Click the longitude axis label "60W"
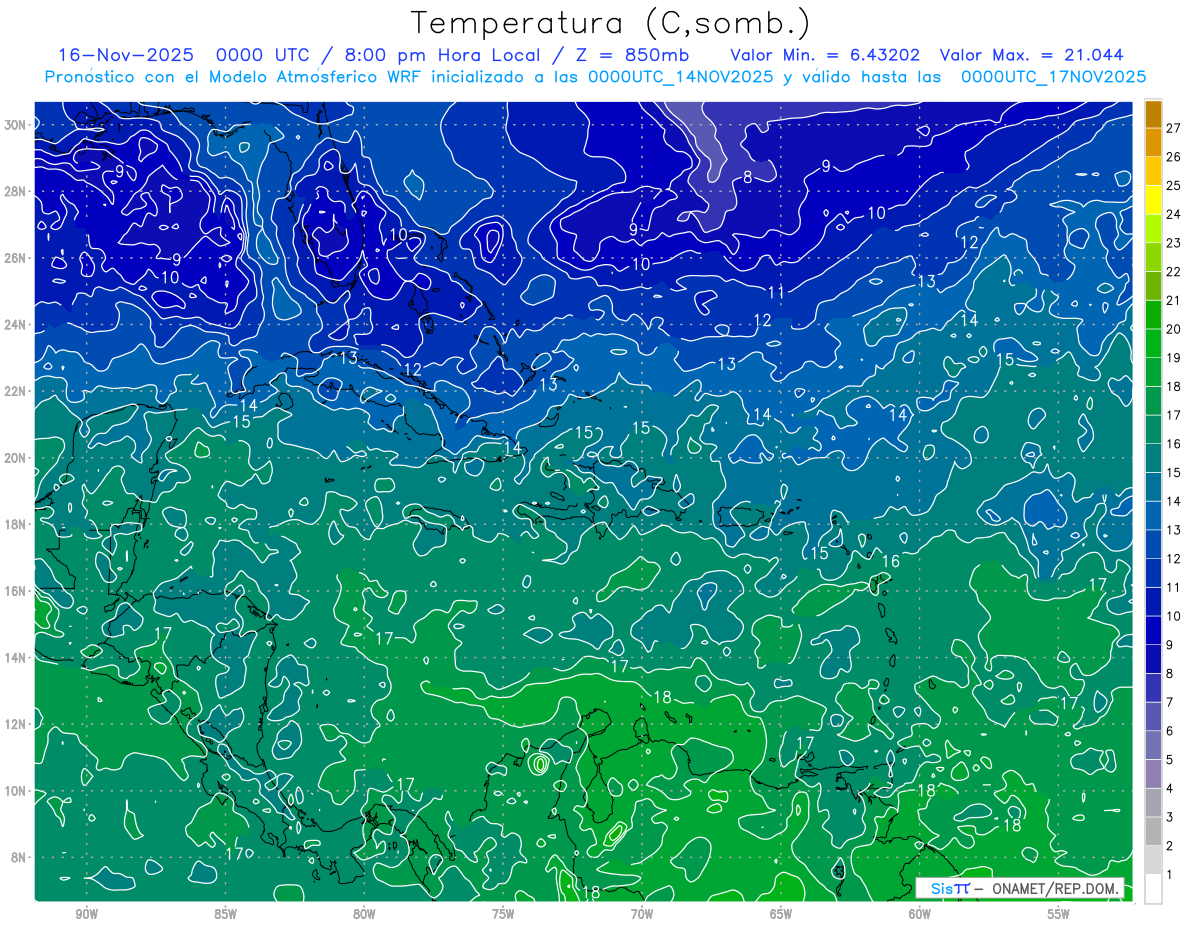1200x927 pixels. 920,914
